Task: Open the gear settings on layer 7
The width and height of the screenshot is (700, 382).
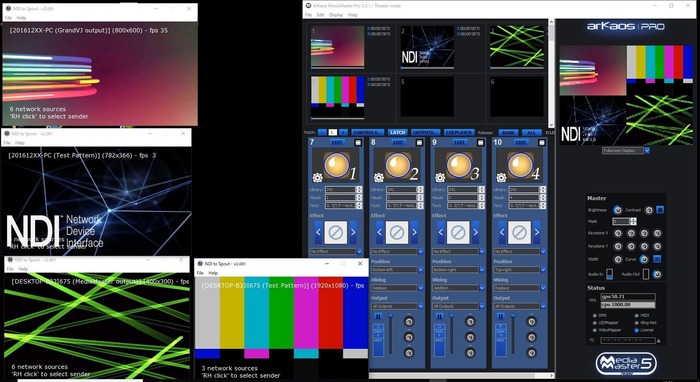Action: pos(317,178)
